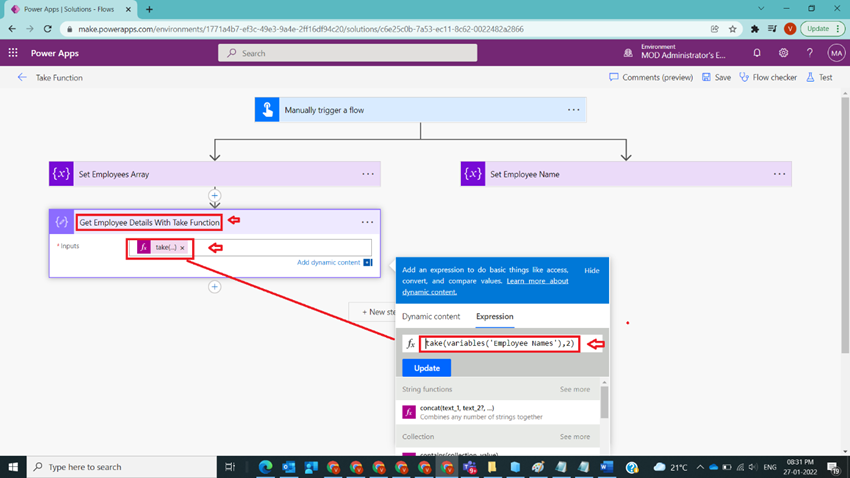Open Microsoft Teams from taskbar
Image resolution: width=850 pixels, height=478 pixels.
(x=469, y=467)
